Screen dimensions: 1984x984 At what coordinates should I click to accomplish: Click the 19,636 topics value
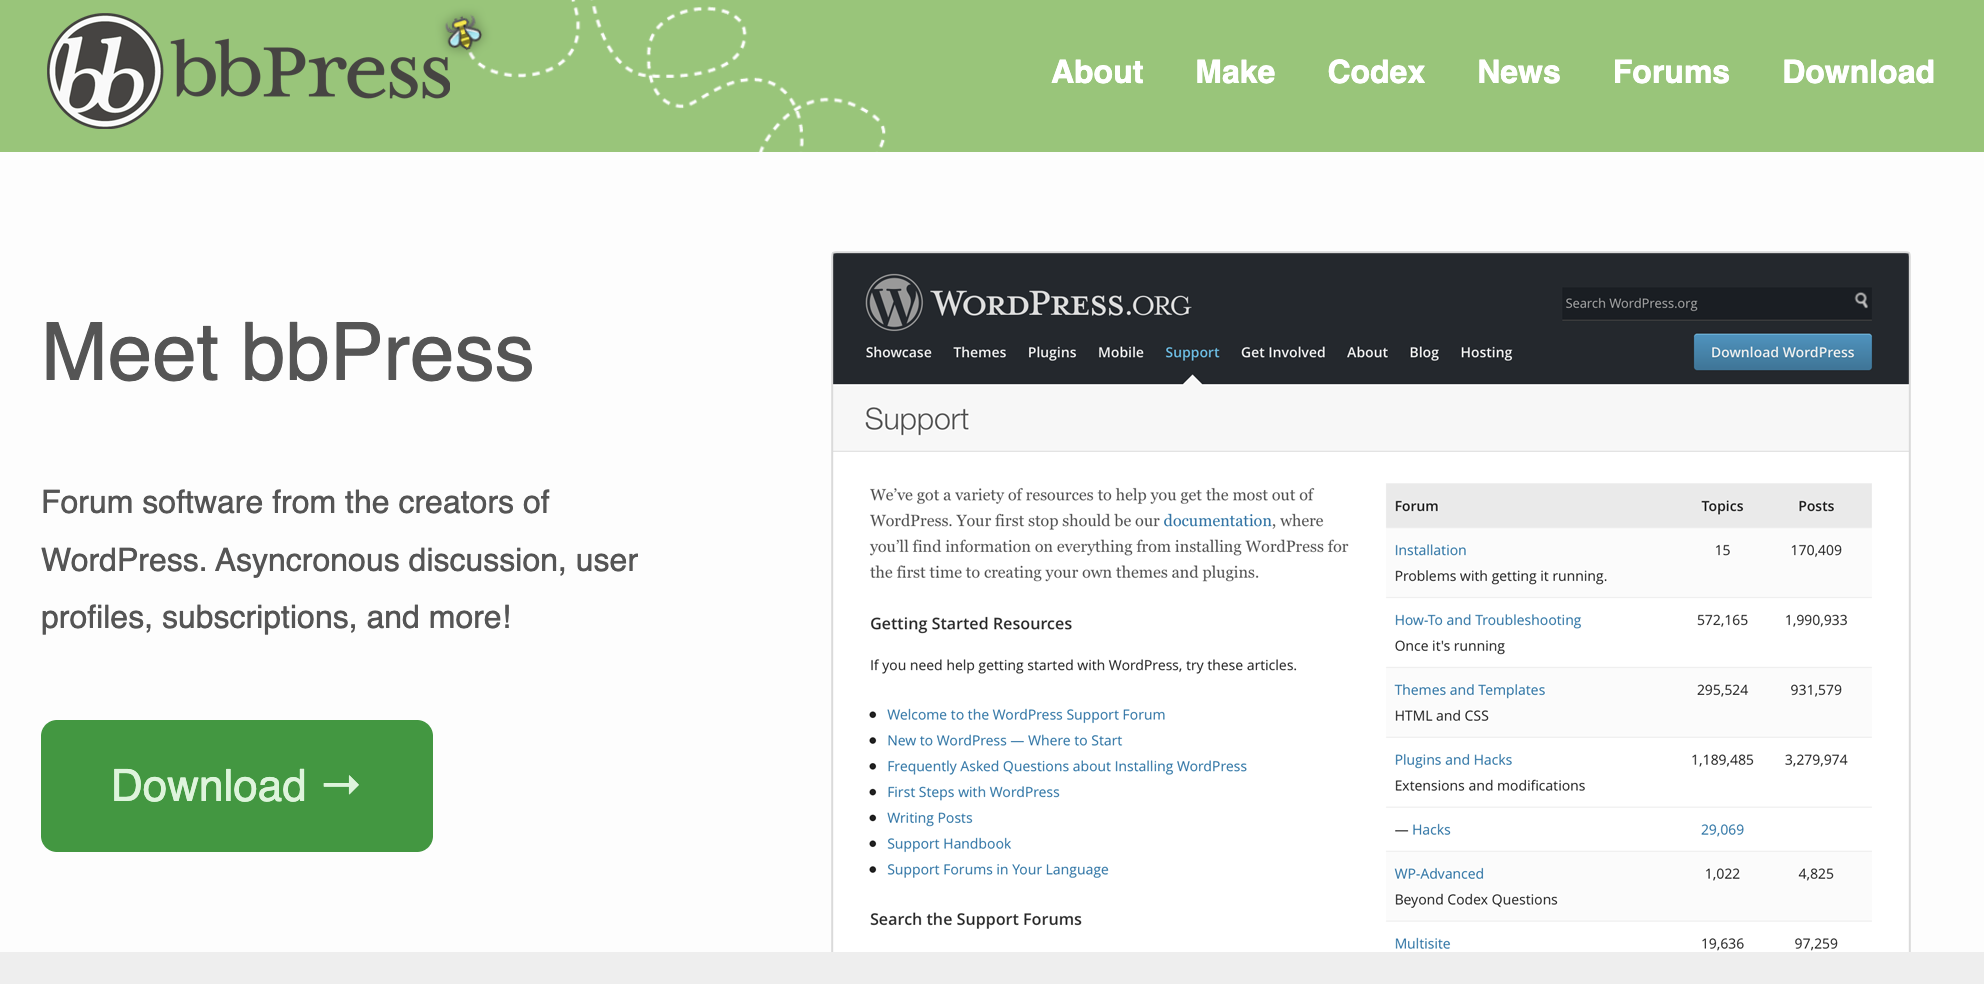1722,944
